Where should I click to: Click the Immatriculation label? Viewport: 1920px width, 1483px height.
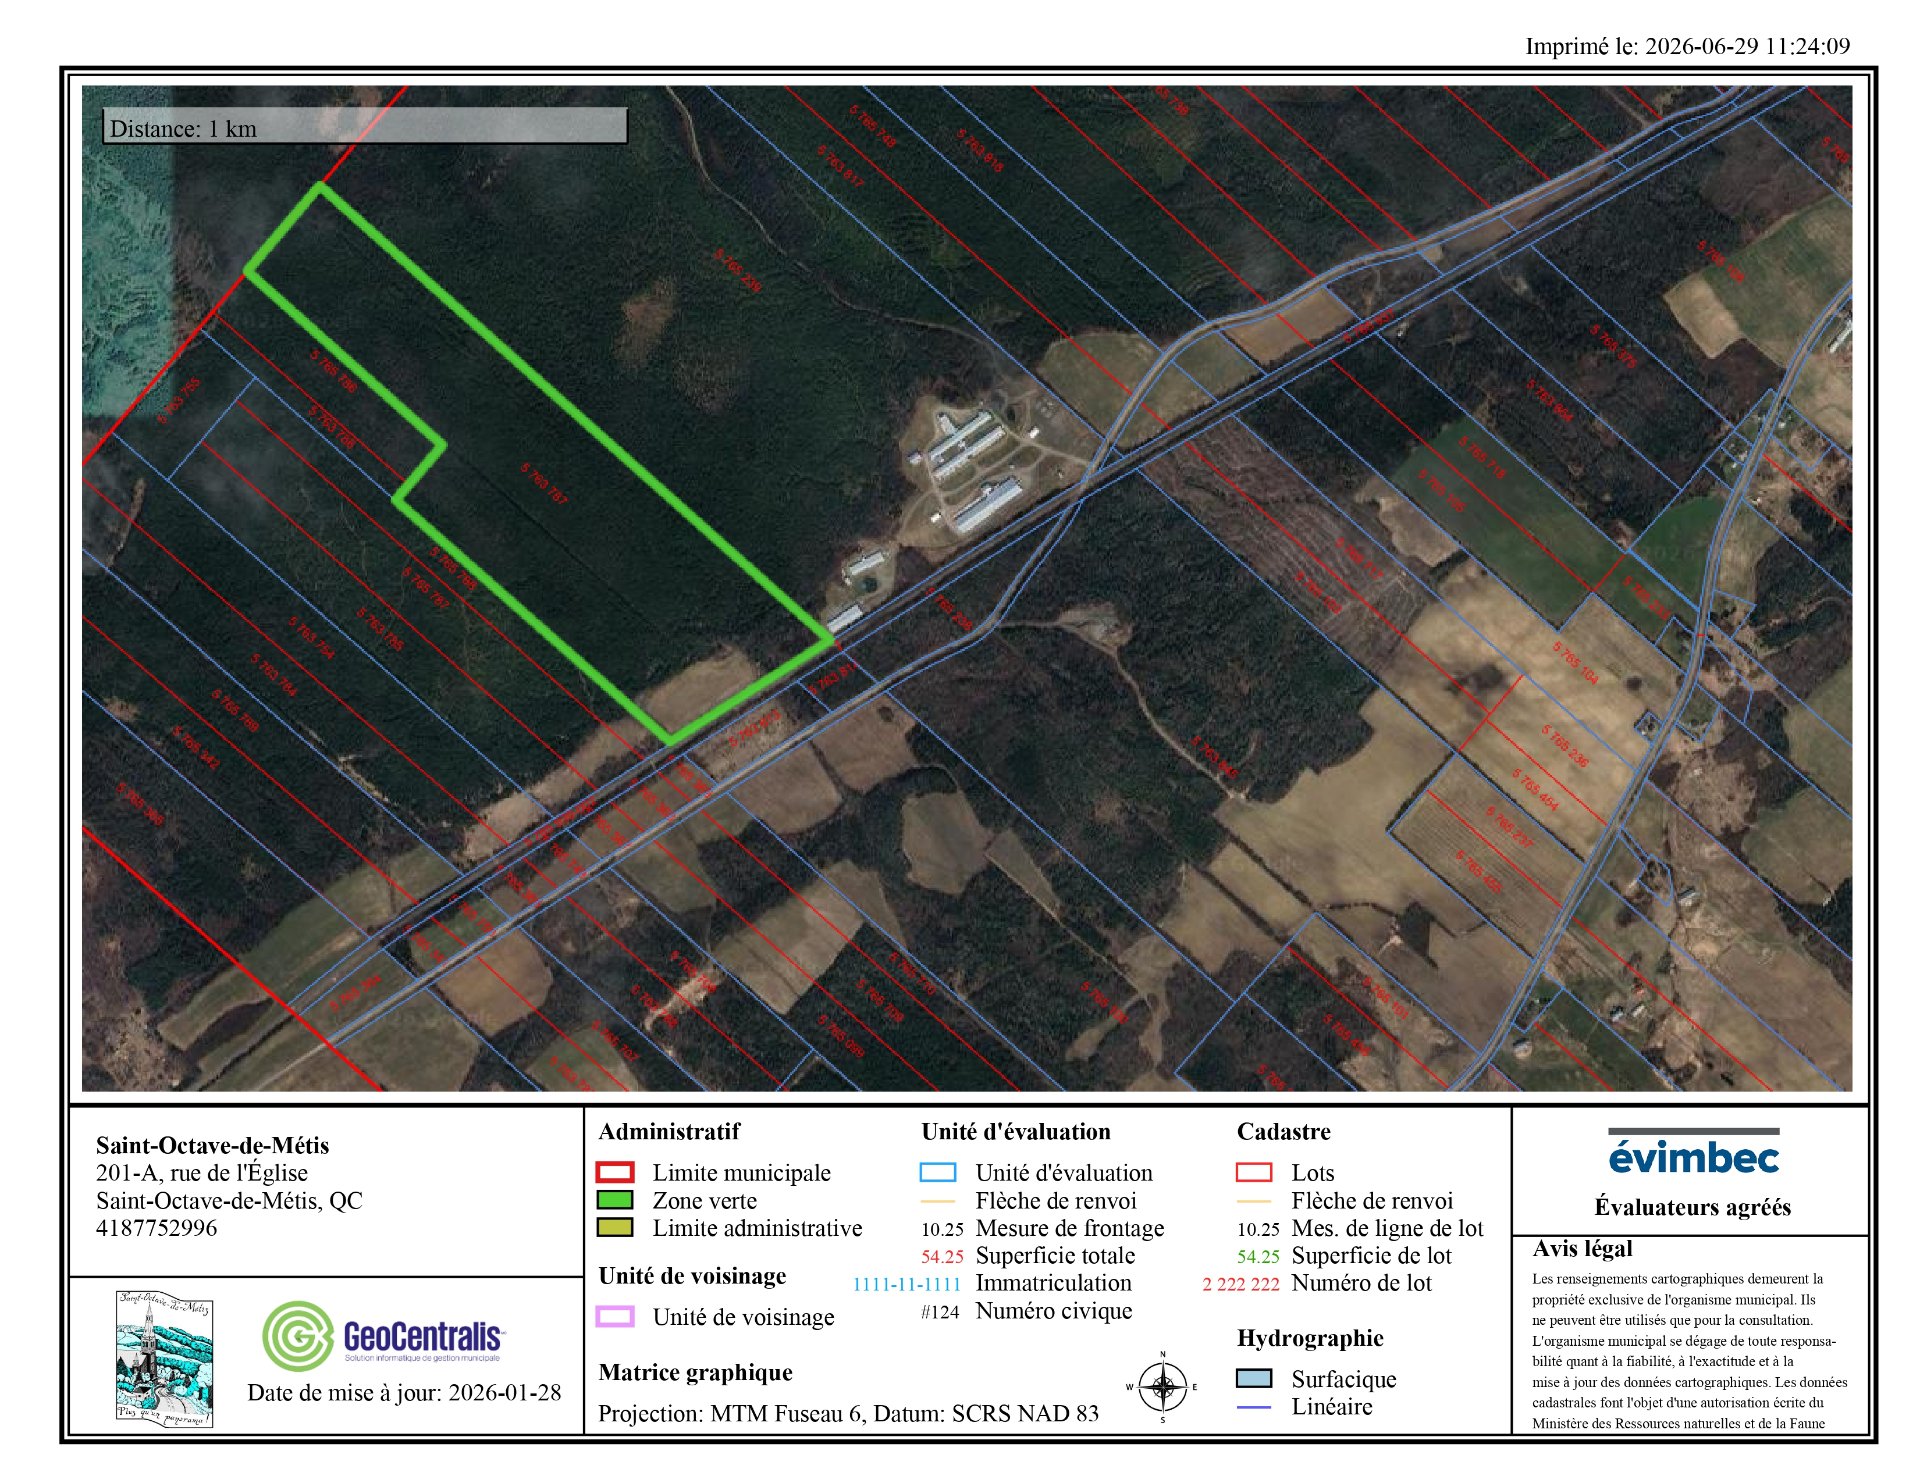1054,1282
